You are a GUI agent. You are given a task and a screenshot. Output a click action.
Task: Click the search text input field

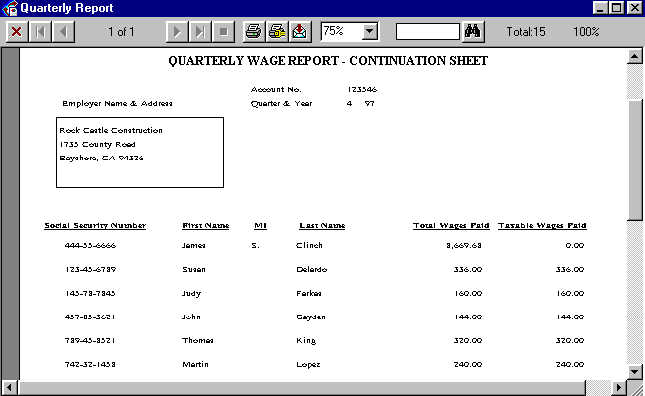click(427, 32)
